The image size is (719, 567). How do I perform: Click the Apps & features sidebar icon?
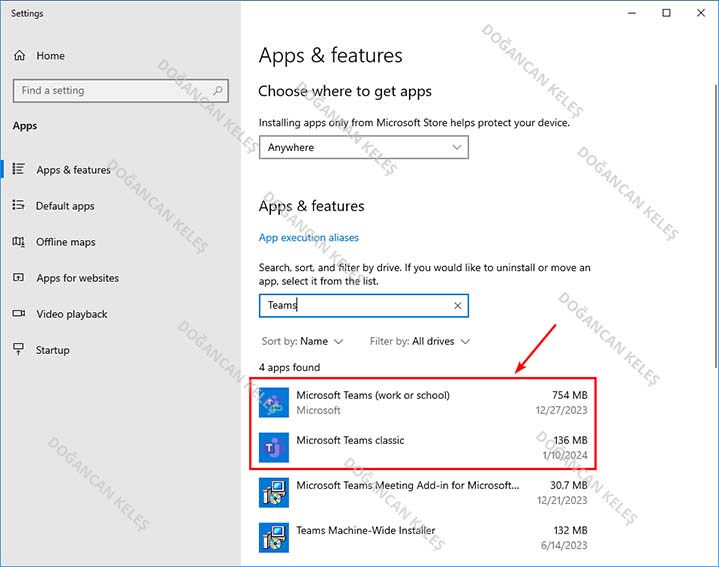(18, 169)
